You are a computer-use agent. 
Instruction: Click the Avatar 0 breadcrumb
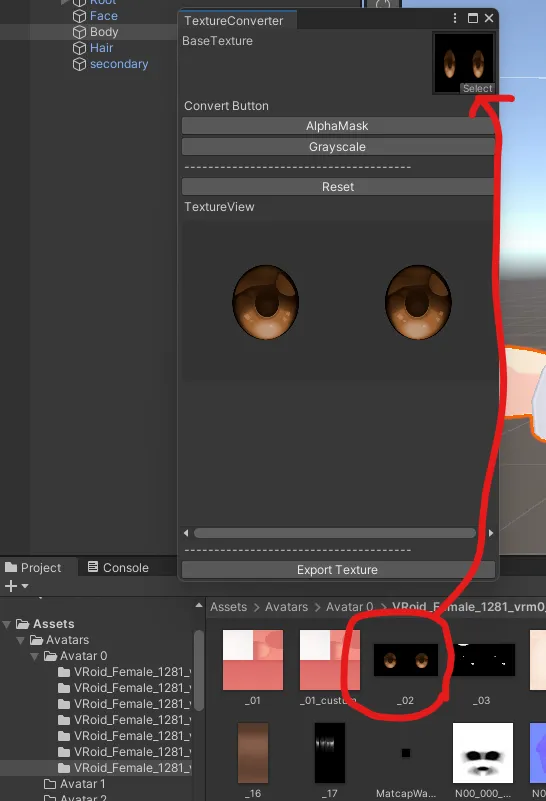coord(349,607)
